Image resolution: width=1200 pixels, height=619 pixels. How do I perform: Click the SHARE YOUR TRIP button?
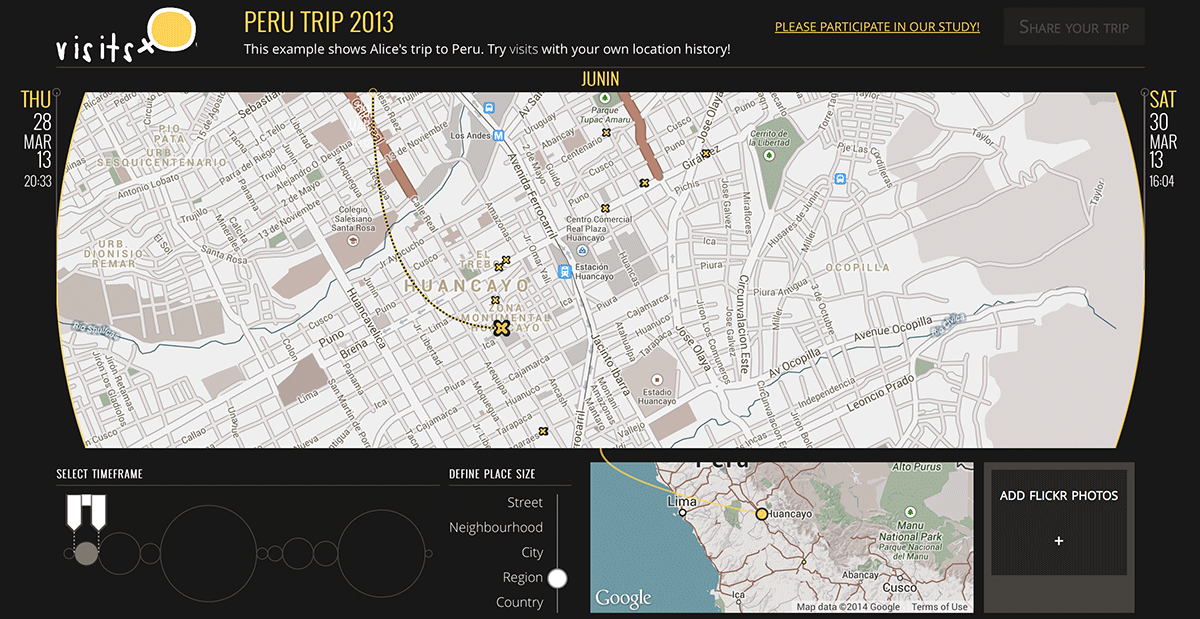click(x=1073, y=26)
